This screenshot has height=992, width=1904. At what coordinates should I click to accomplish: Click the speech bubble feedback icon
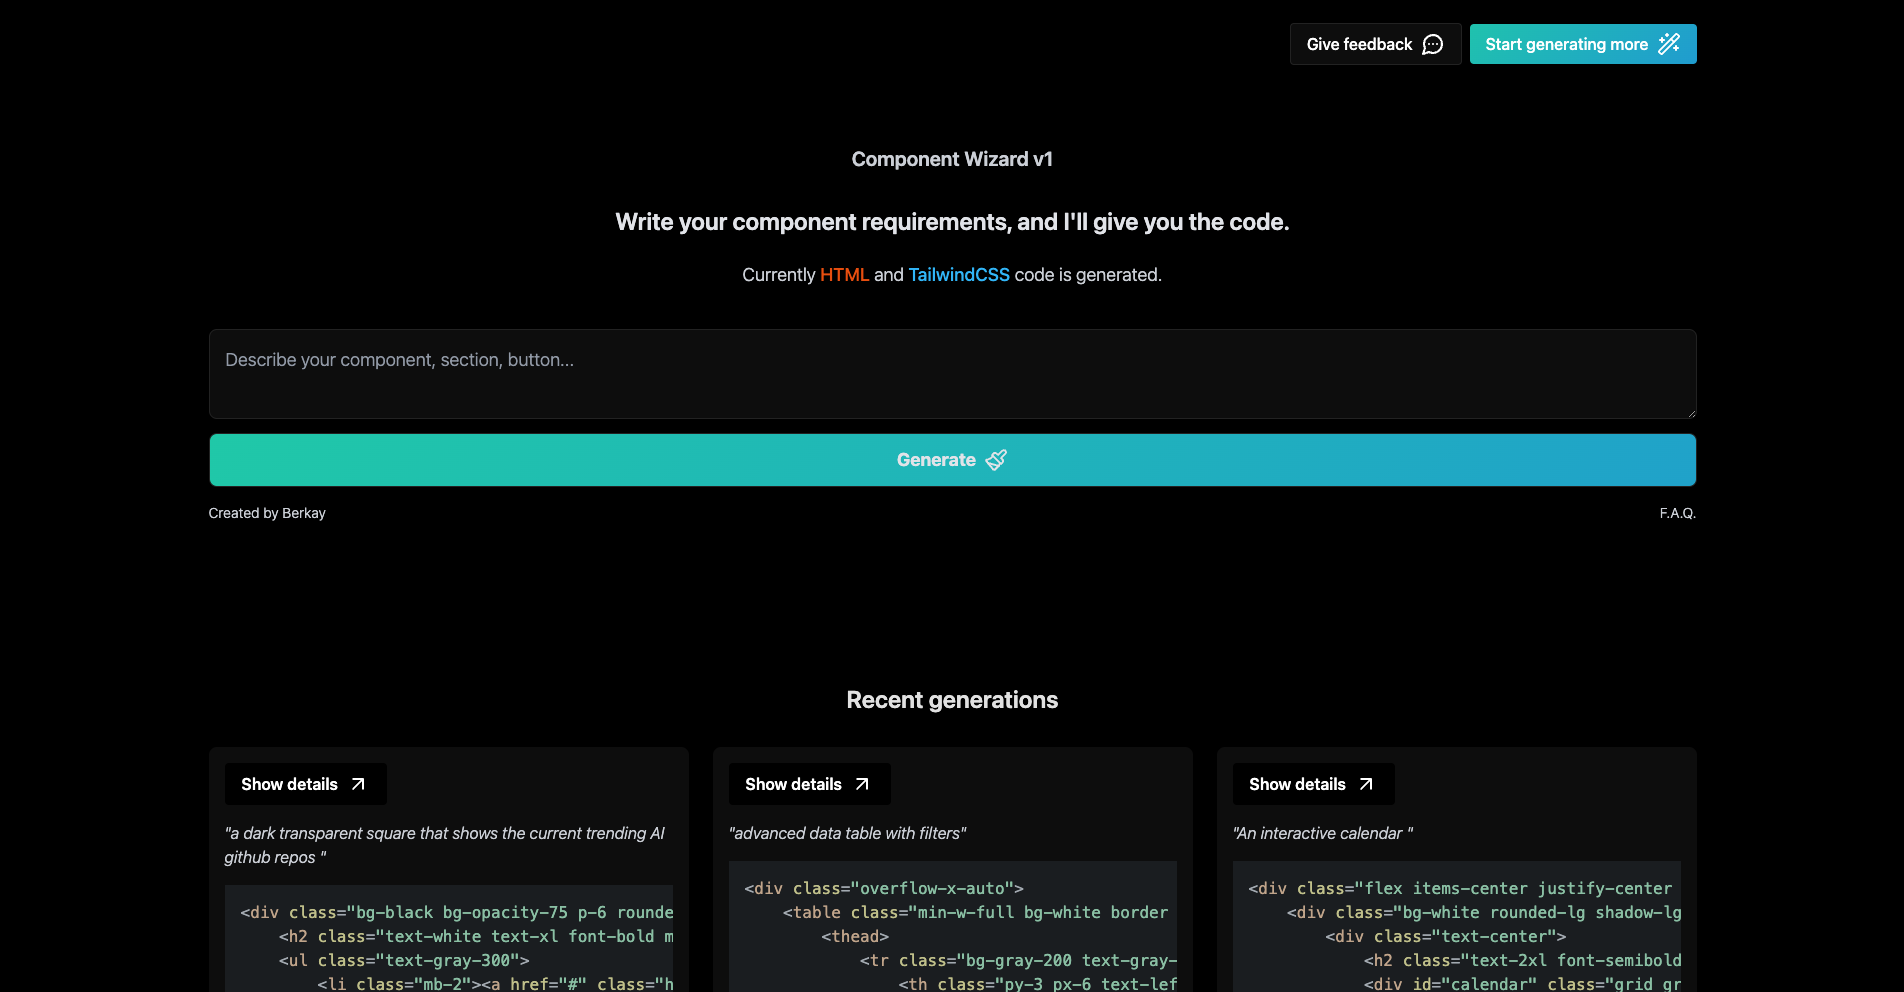coord(1433,44)
